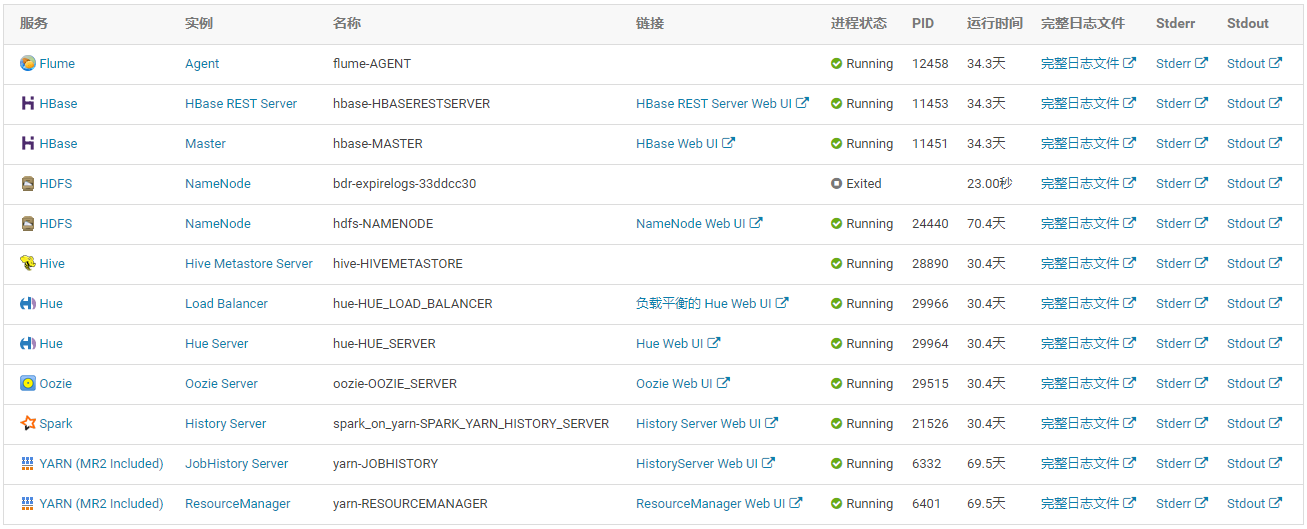
Task: Open Stdout for hue-HUE_LOAD_BALANCER
Action: coord(1254,303)
